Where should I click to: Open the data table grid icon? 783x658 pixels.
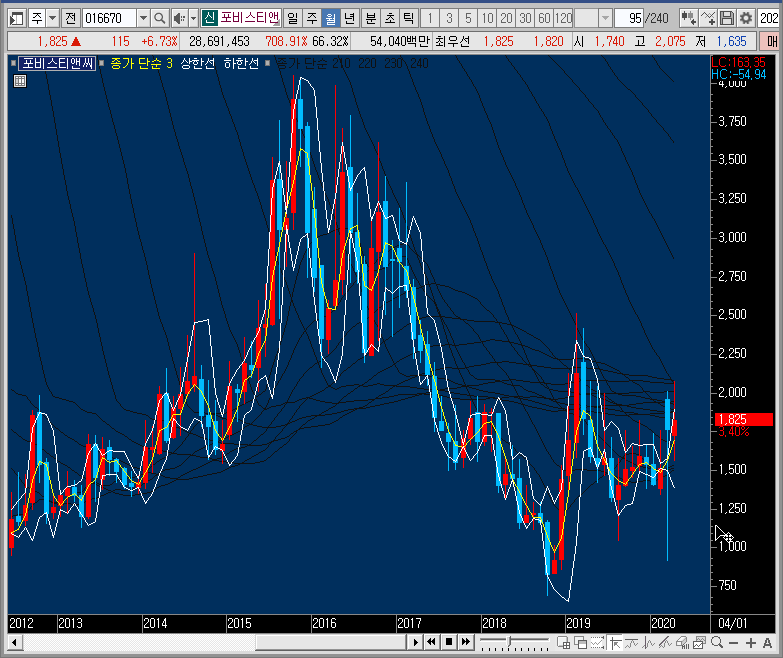[x=20, y=81]
